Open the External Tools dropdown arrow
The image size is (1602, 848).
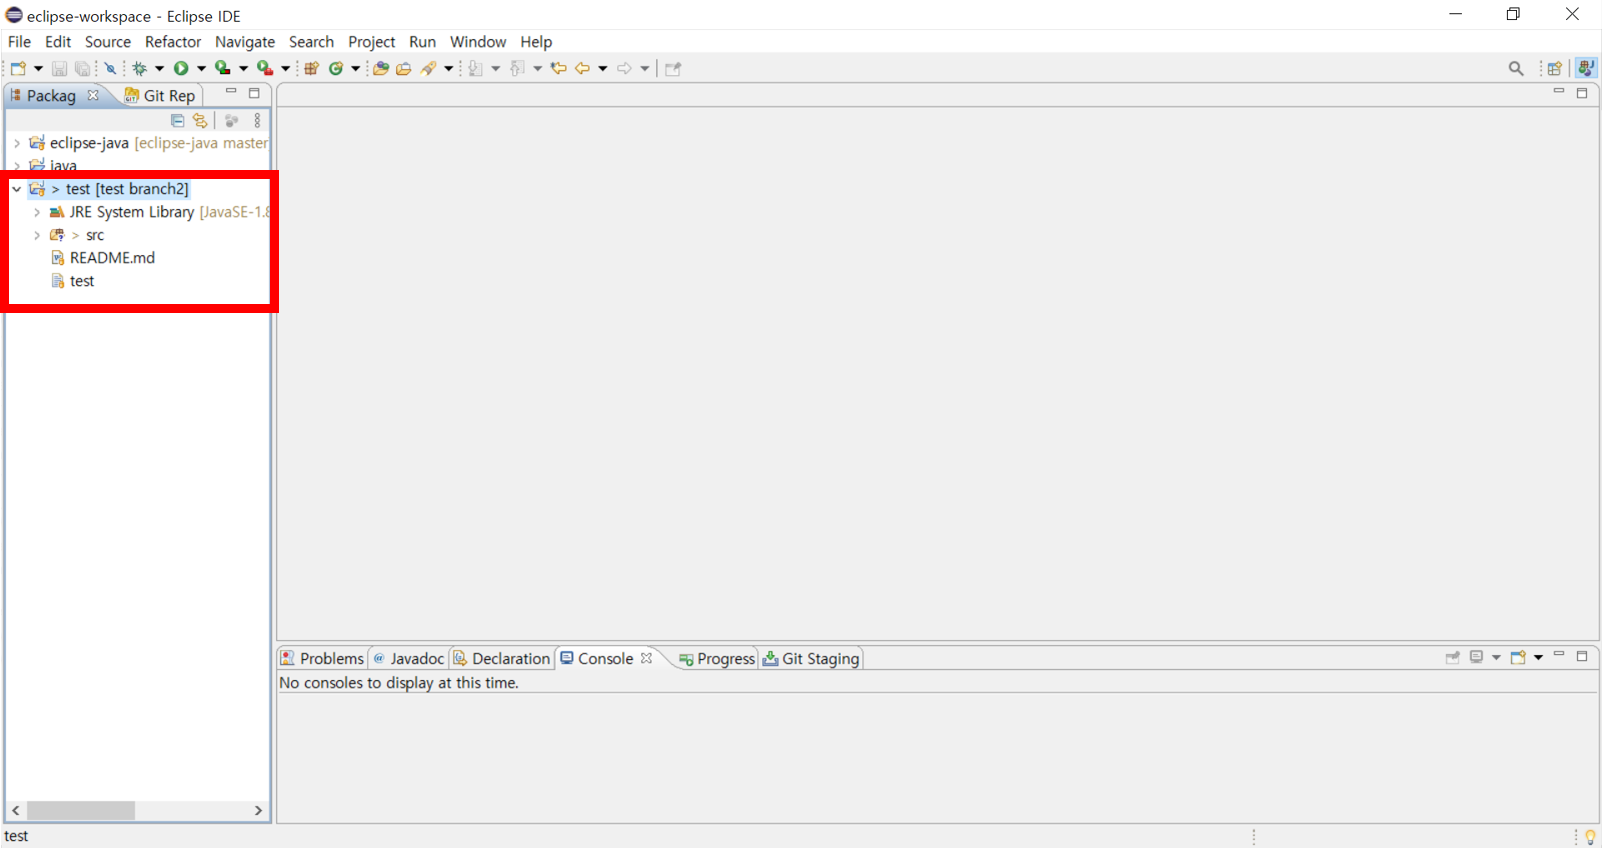point(285,68)
